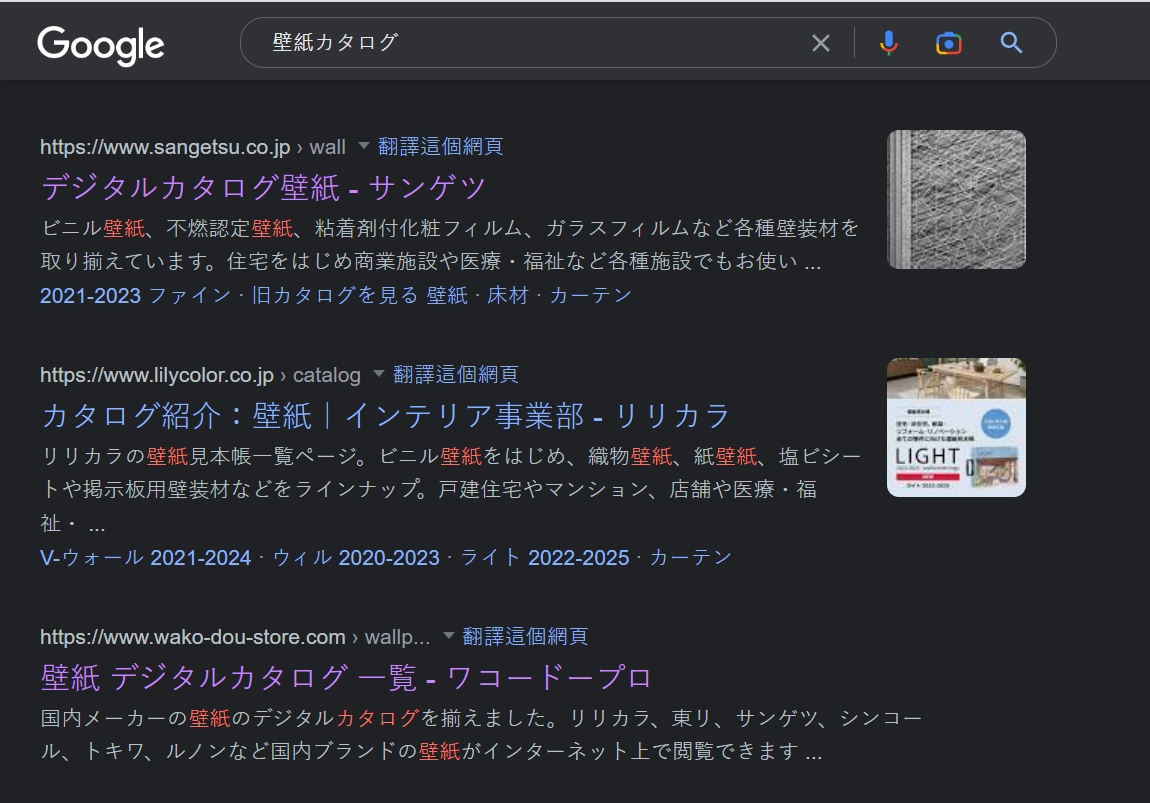Open 翻譯這個網頁 for the wako-dou-store result
The height and width of the screenshot is (803, 1150).
click(525, 637)
